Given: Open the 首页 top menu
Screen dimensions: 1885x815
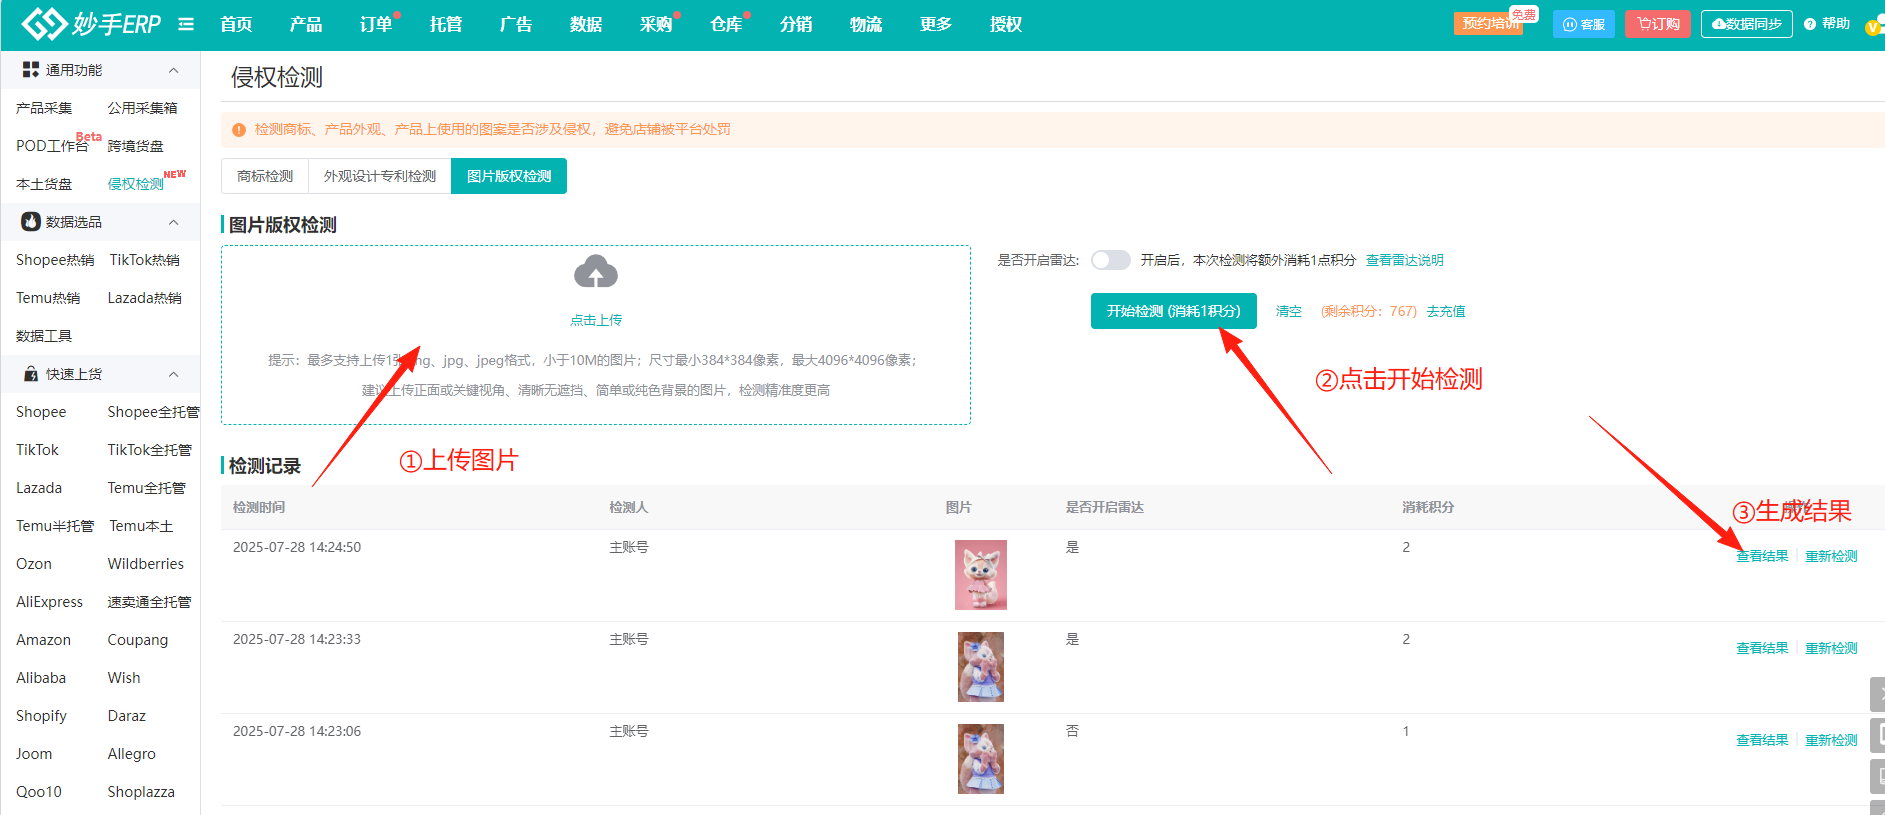Looking at the screenshot, I should pyautogui.click(x=236, y=24).
